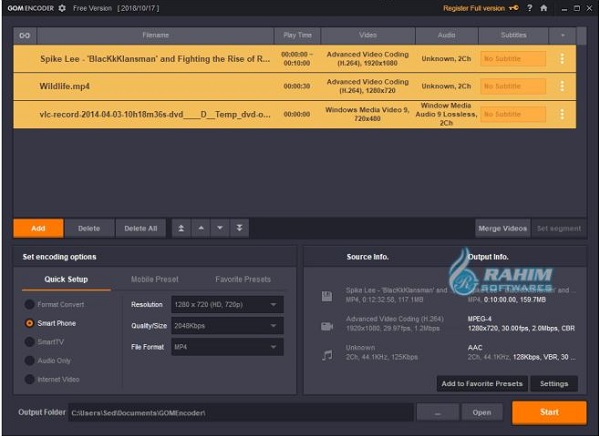Open subtitle dropdown for Spike Lee row

point(513,59)
